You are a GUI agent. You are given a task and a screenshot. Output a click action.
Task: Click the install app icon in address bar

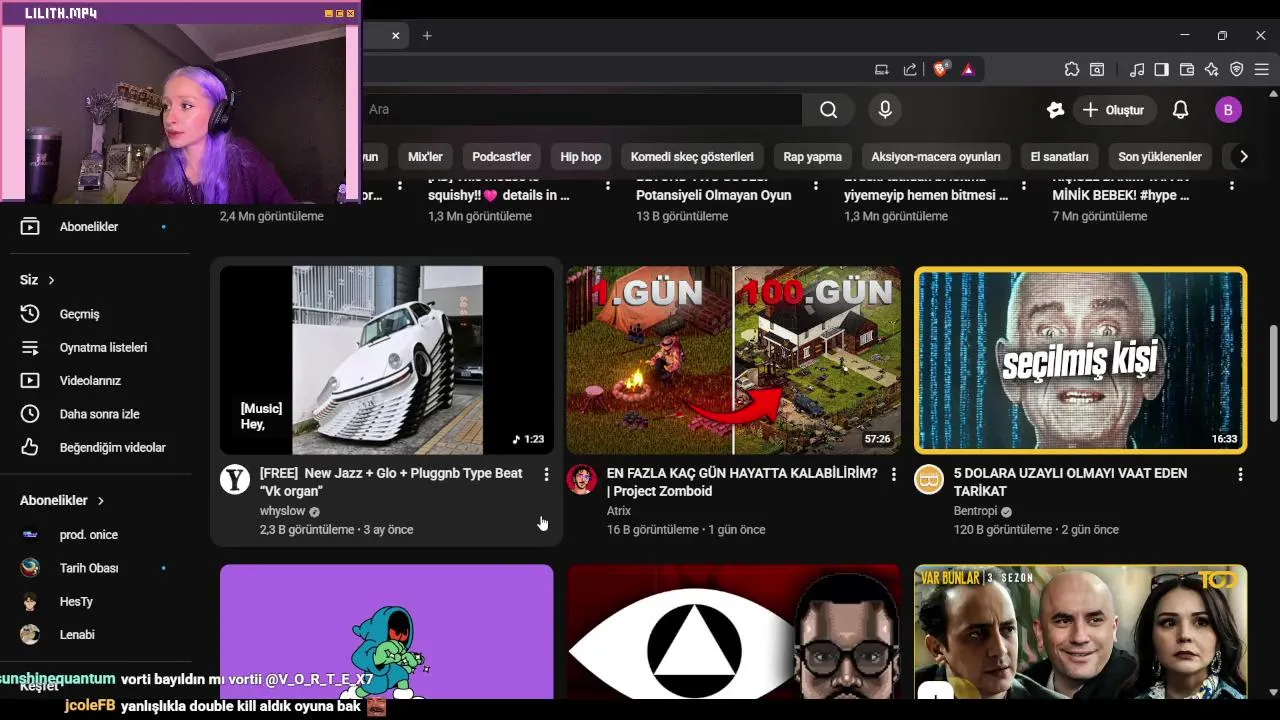882,69
